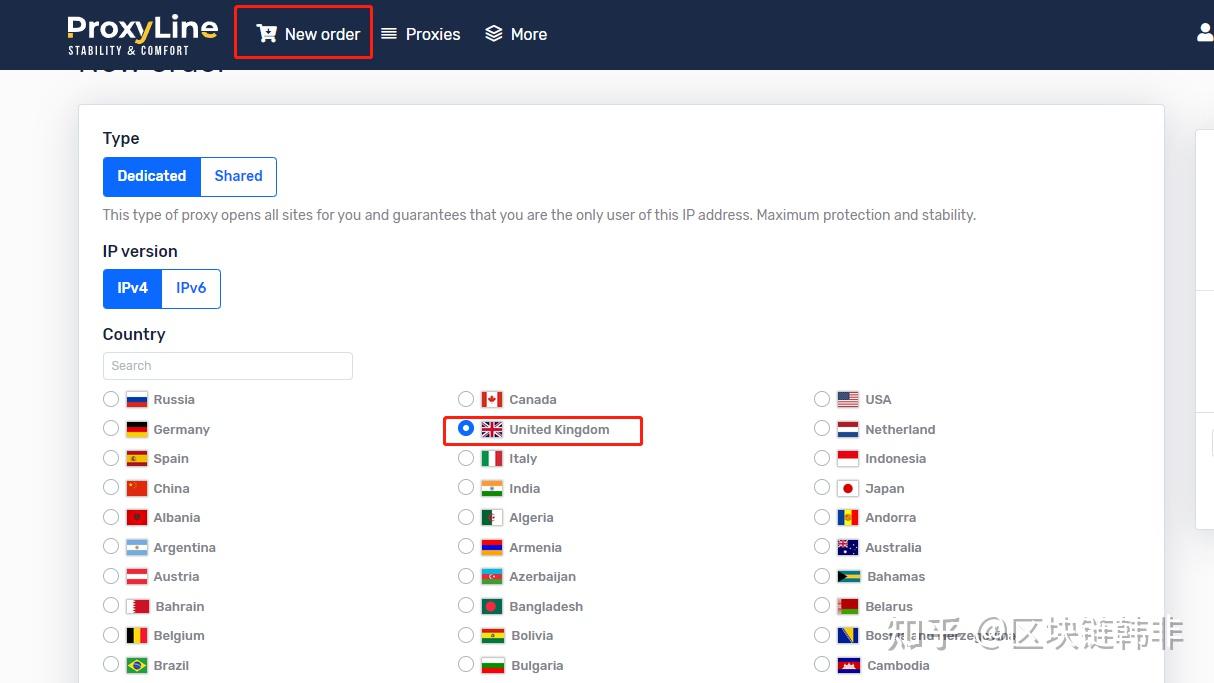Click the Bangladesh country label

click(546, 607)
